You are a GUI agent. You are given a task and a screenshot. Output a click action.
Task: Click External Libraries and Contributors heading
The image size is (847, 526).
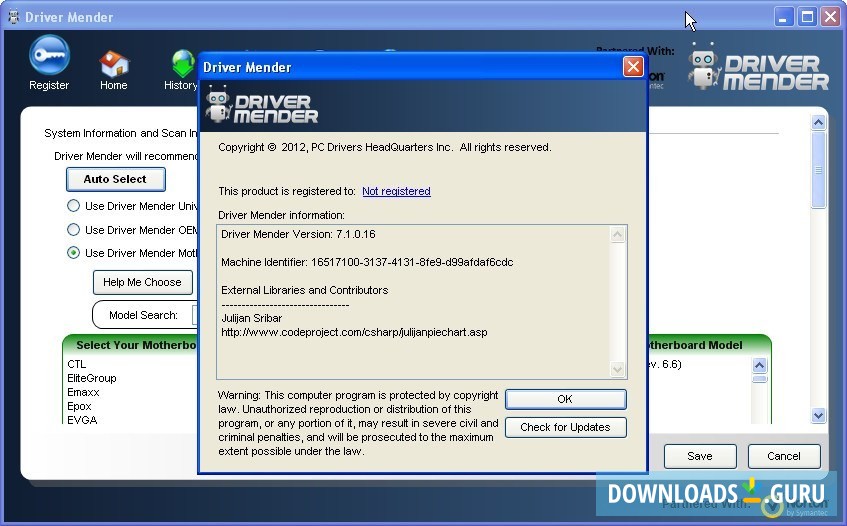click(x=305, y=291)
